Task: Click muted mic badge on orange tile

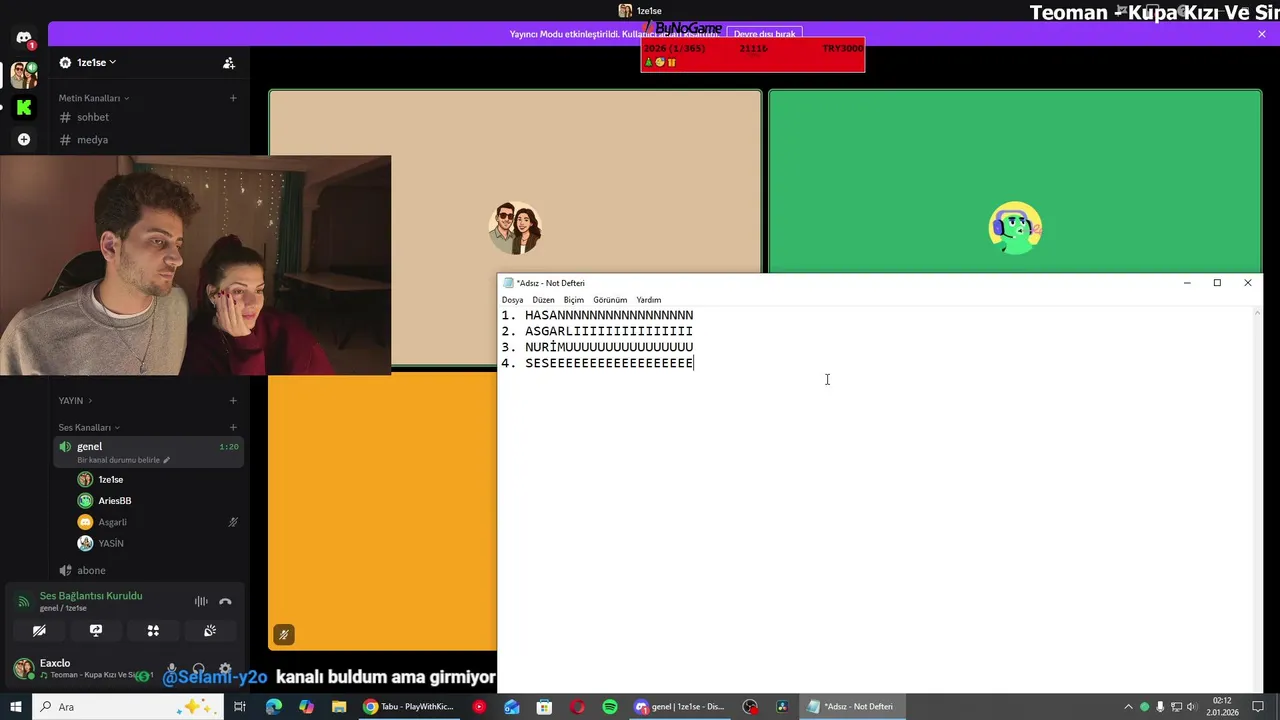Action: click(284, 634)
